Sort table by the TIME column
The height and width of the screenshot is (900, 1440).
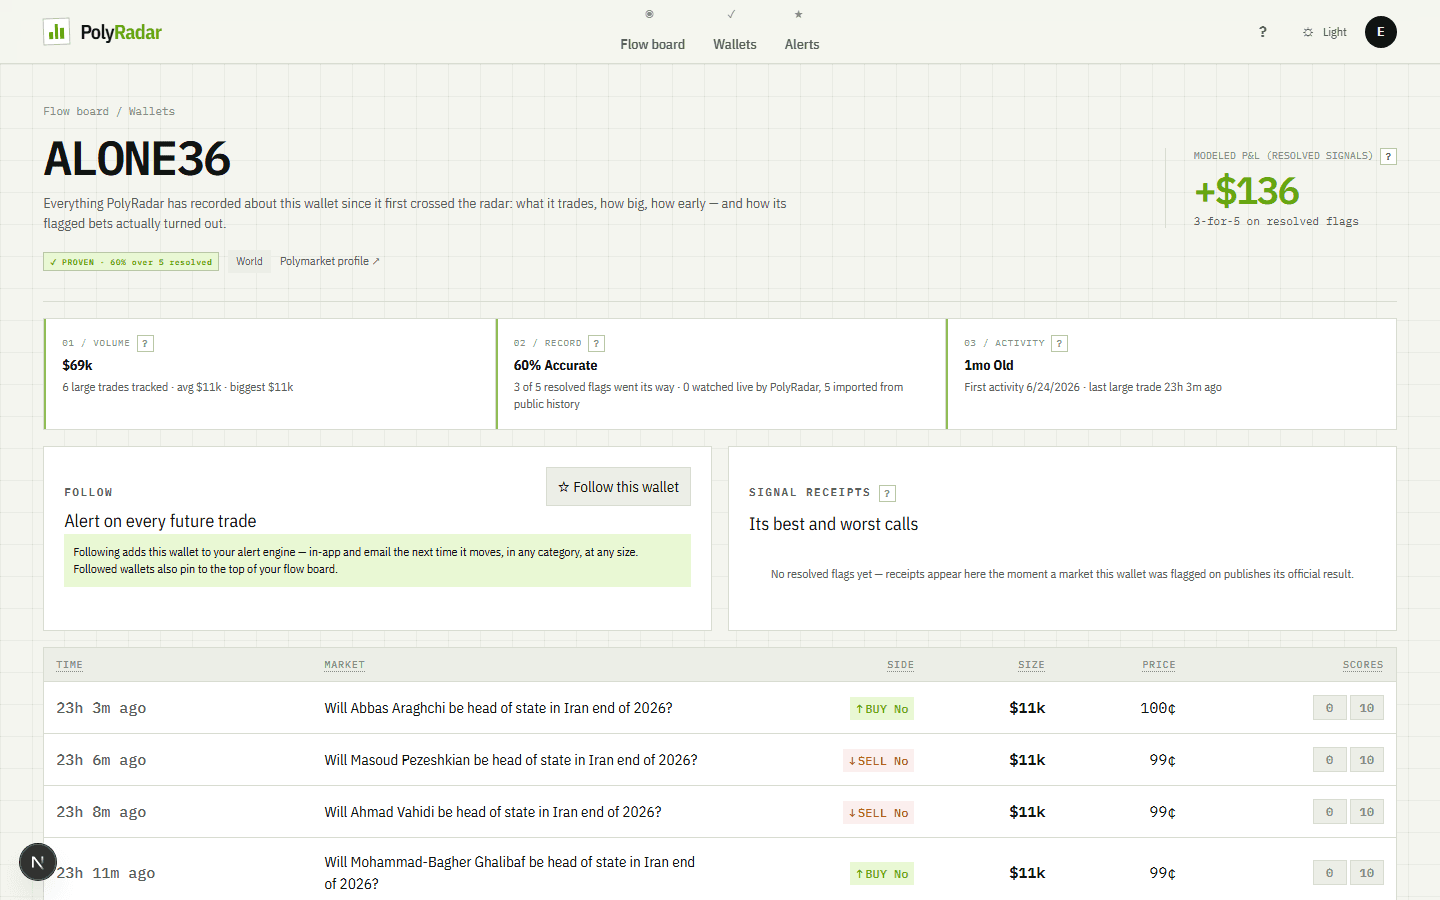click(x=69, y=665)
